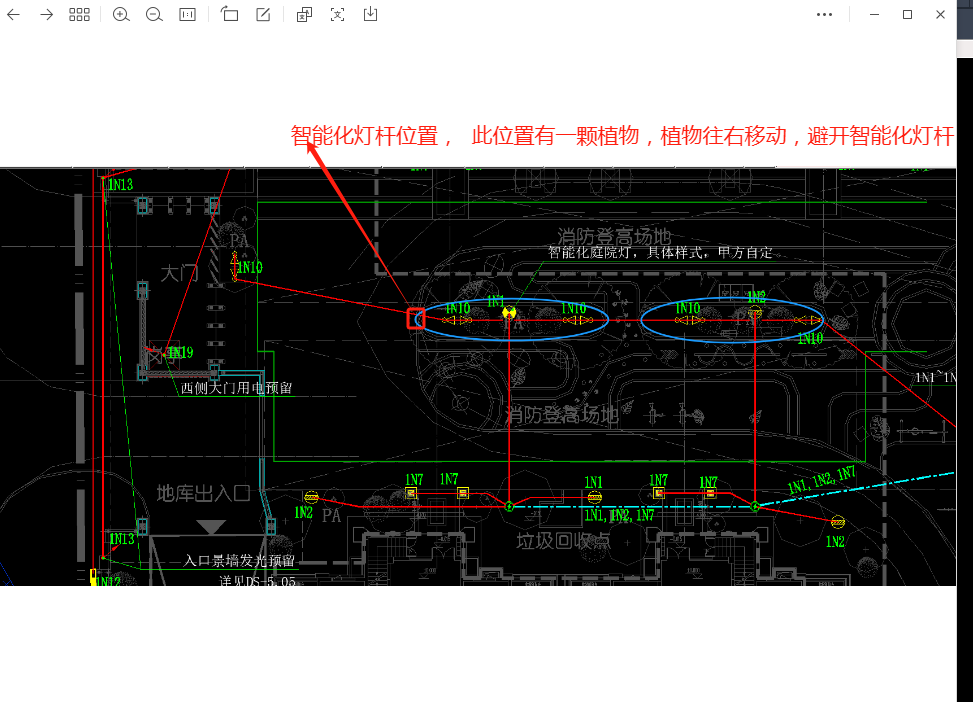Go to the previous image

click(x=14, y=15)
